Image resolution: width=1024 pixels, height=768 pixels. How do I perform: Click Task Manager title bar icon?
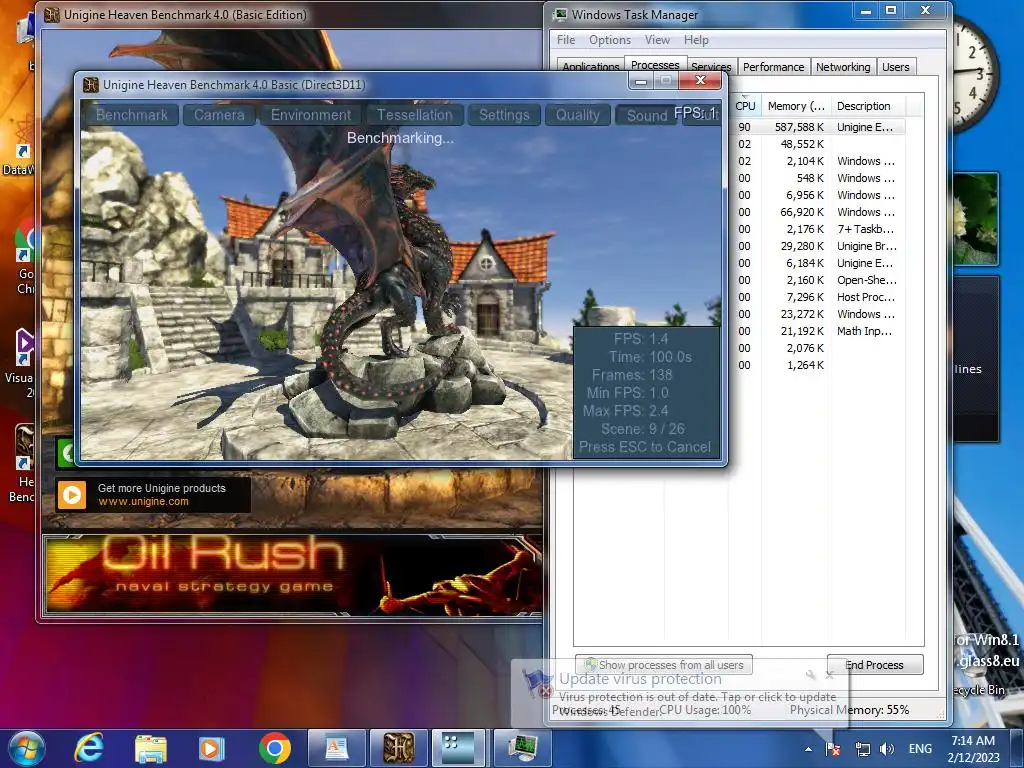click(x=560, y=14)
